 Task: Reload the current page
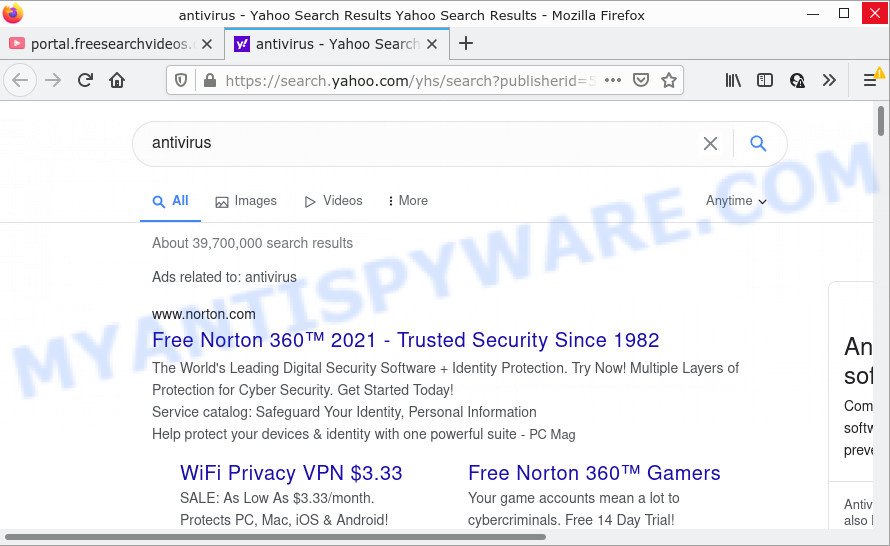pos(85,80)
